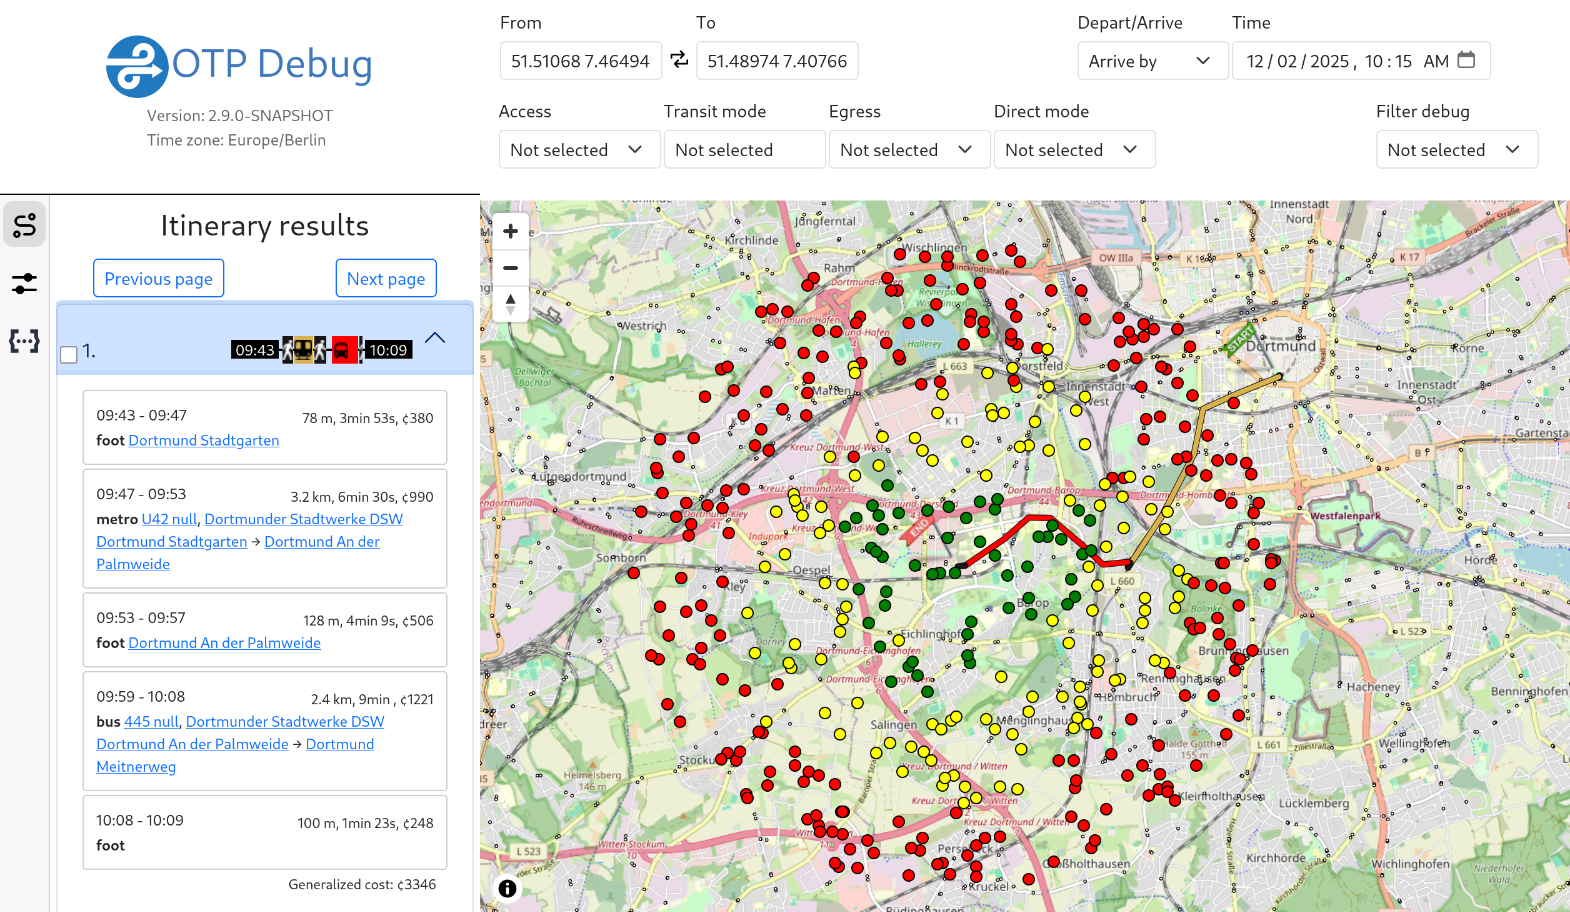Click the metro leg icon in itinerary 1
This screenshot has height=912, width=1570.
click(303, 350)
